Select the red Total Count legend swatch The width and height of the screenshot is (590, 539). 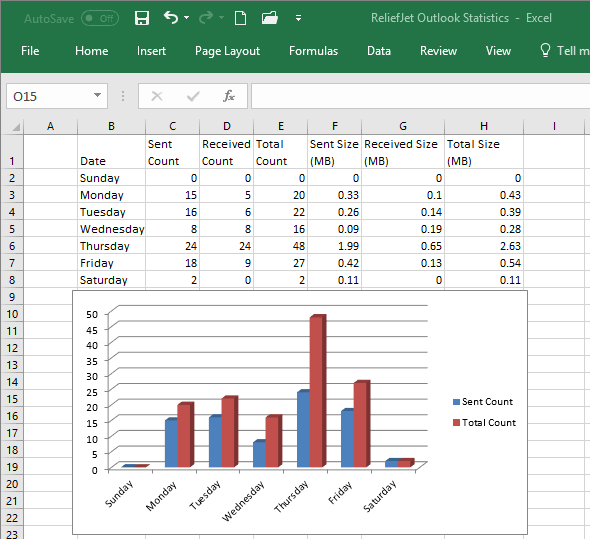[x=456, y=422]
